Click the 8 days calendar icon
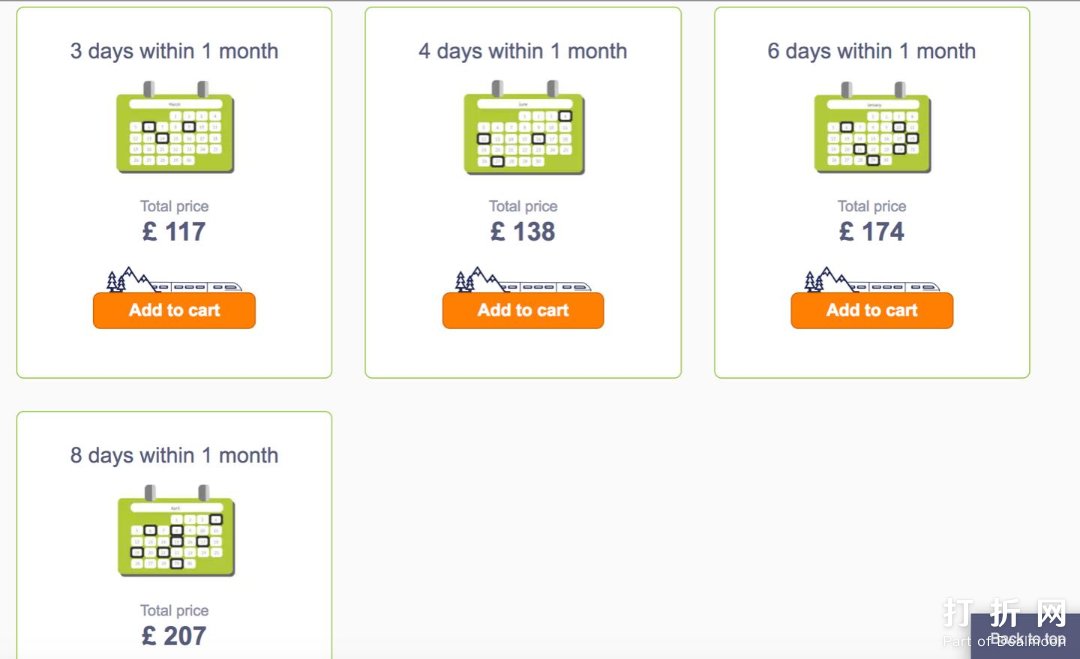The image size is (1080, 659). [x=175, y=536]
